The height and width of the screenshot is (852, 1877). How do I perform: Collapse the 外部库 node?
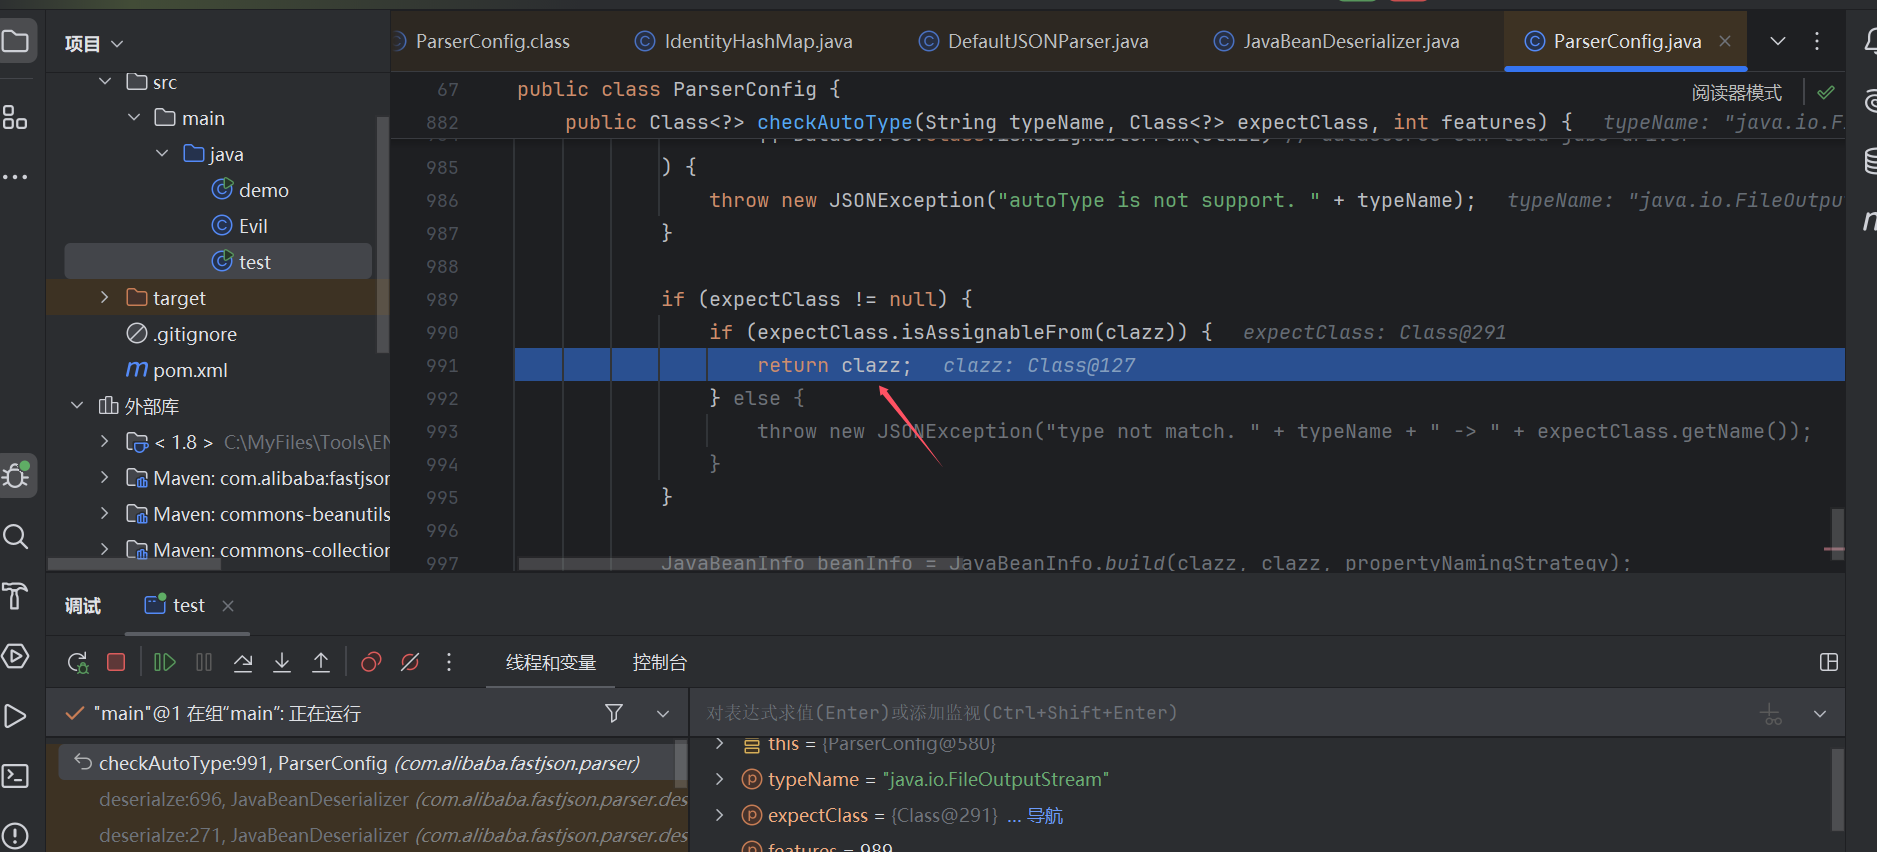pyautogui.click(x=77, y=406)
